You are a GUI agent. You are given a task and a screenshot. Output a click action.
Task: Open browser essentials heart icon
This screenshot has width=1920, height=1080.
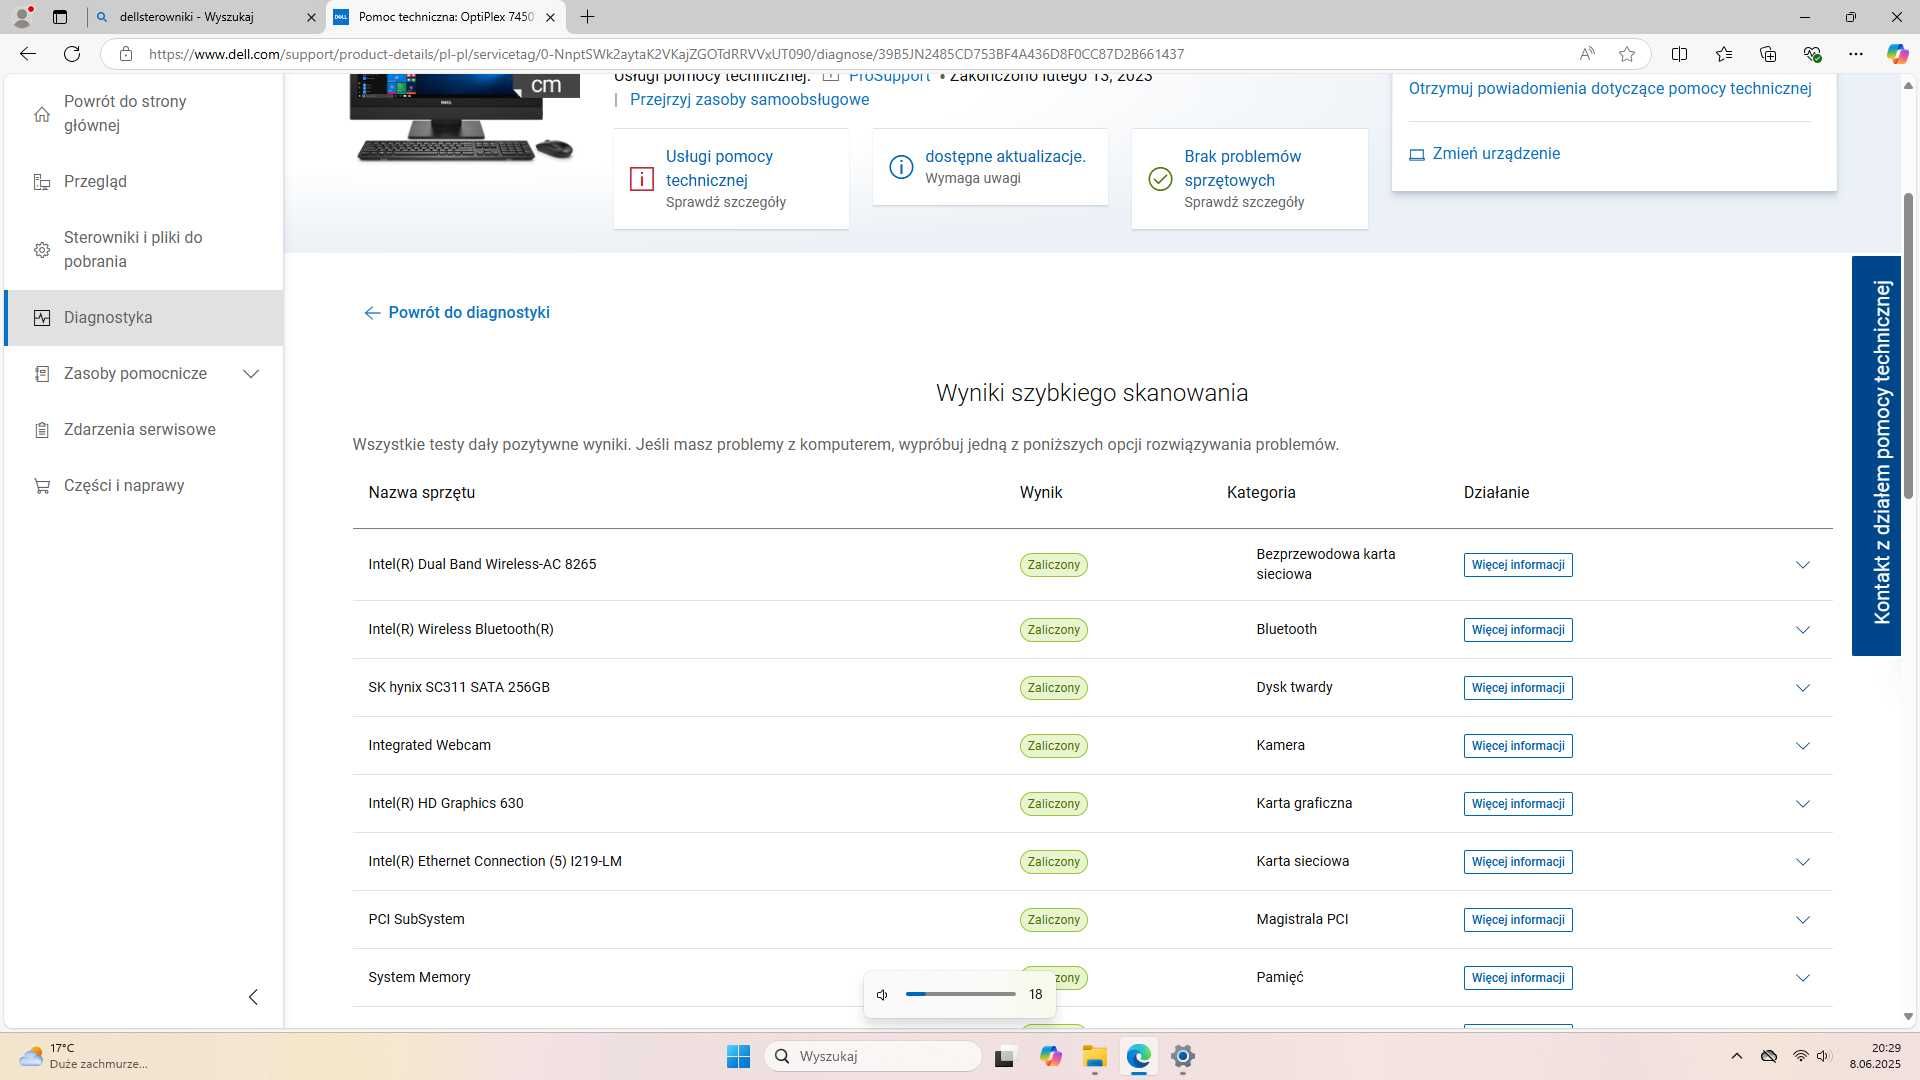click(1812, 54)
